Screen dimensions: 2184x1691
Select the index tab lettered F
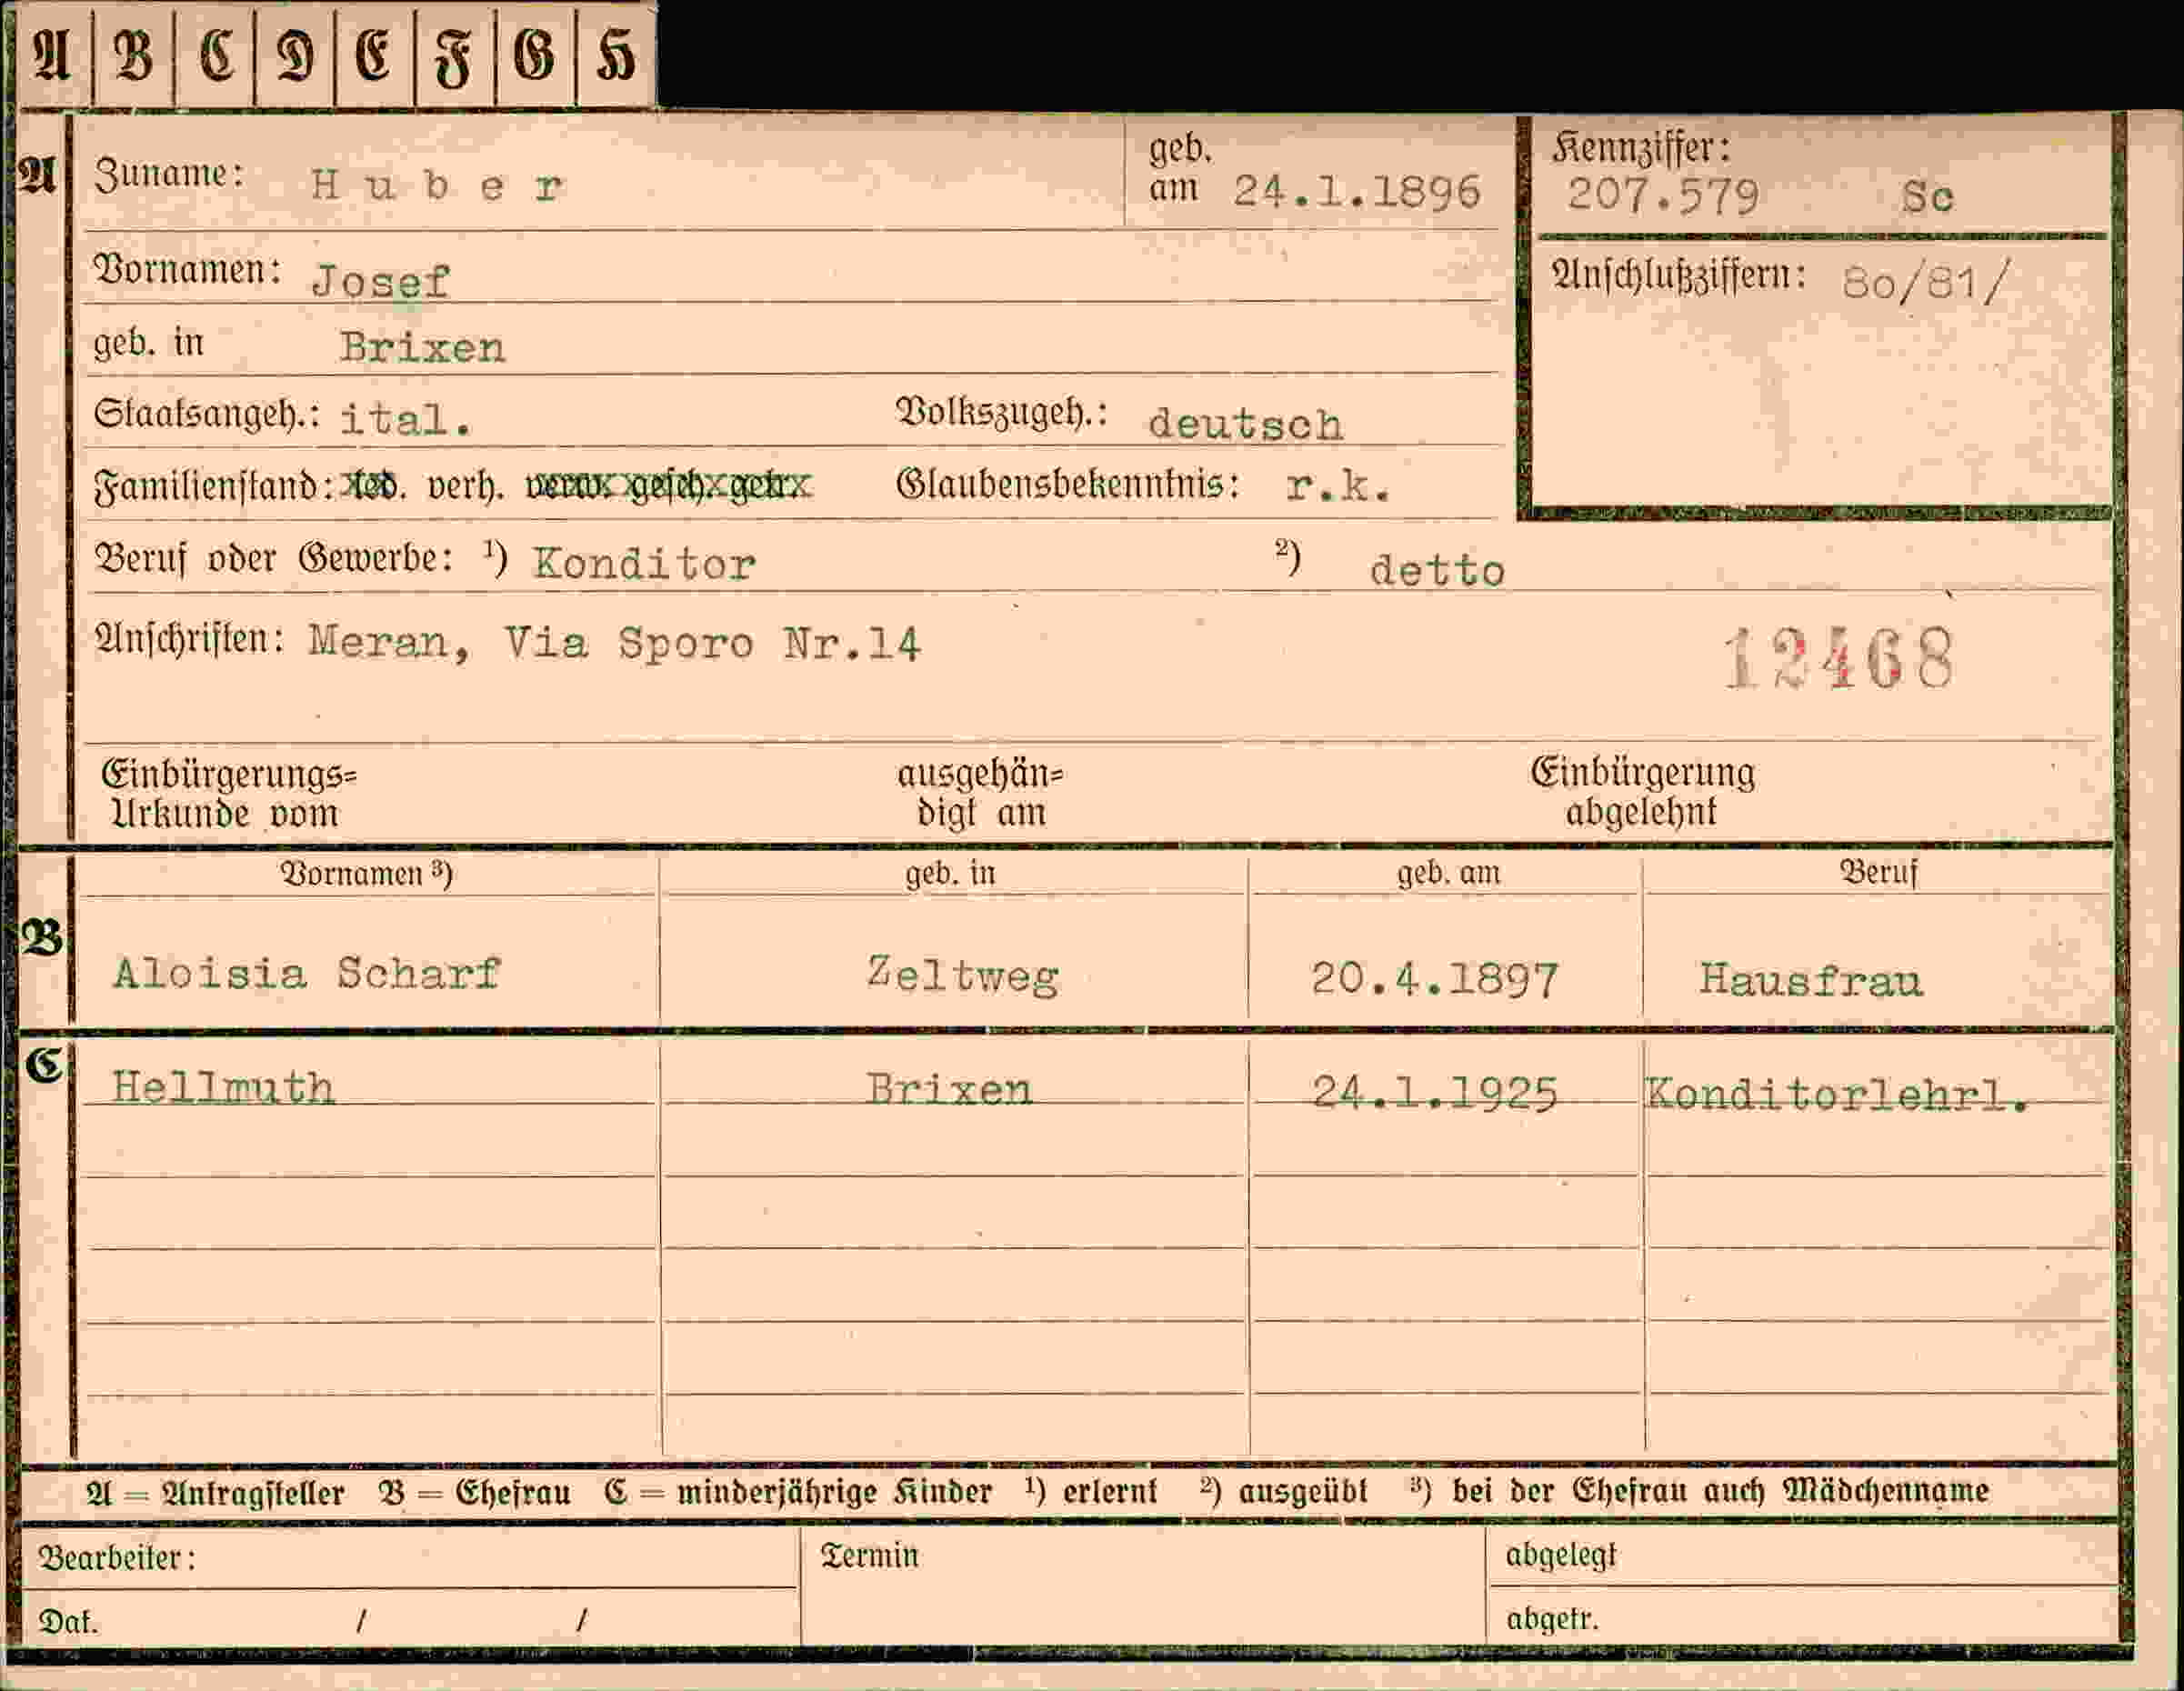click(x=455, y=56)
